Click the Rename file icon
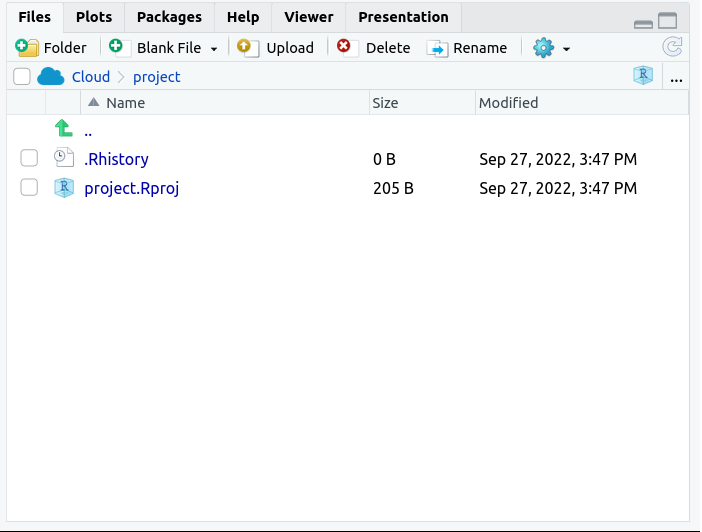 tap(437, 47)
